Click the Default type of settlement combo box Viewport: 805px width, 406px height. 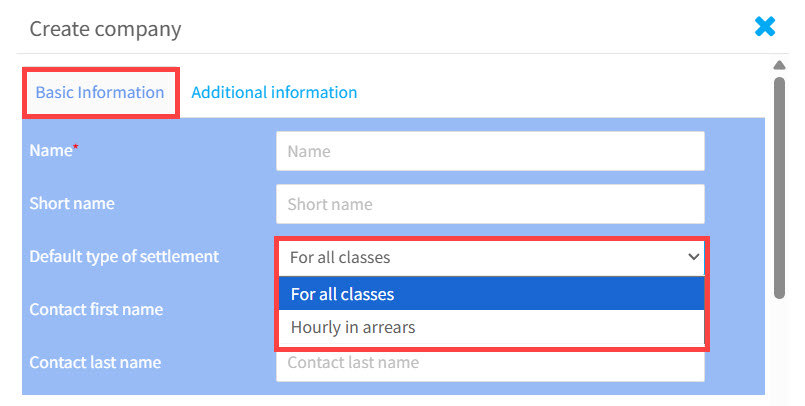click(x=480, y=257)
